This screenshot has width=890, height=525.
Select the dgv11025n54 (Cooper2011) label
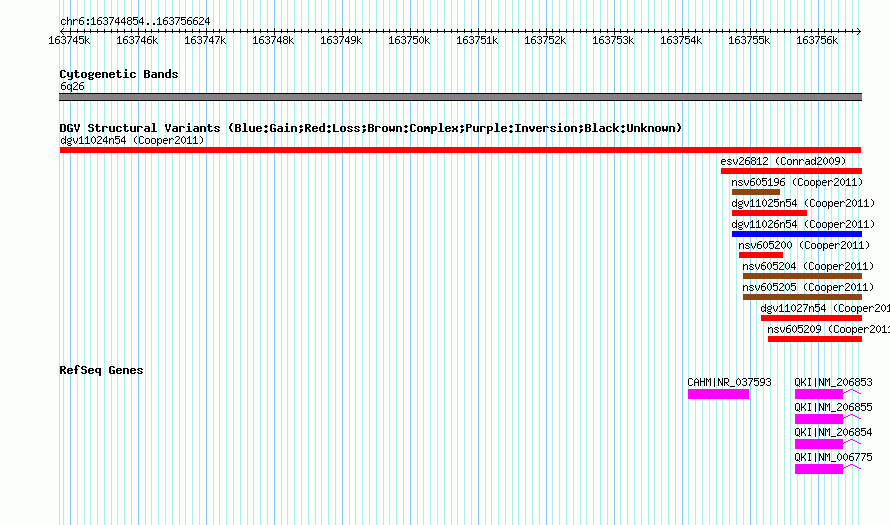(803, 203)
